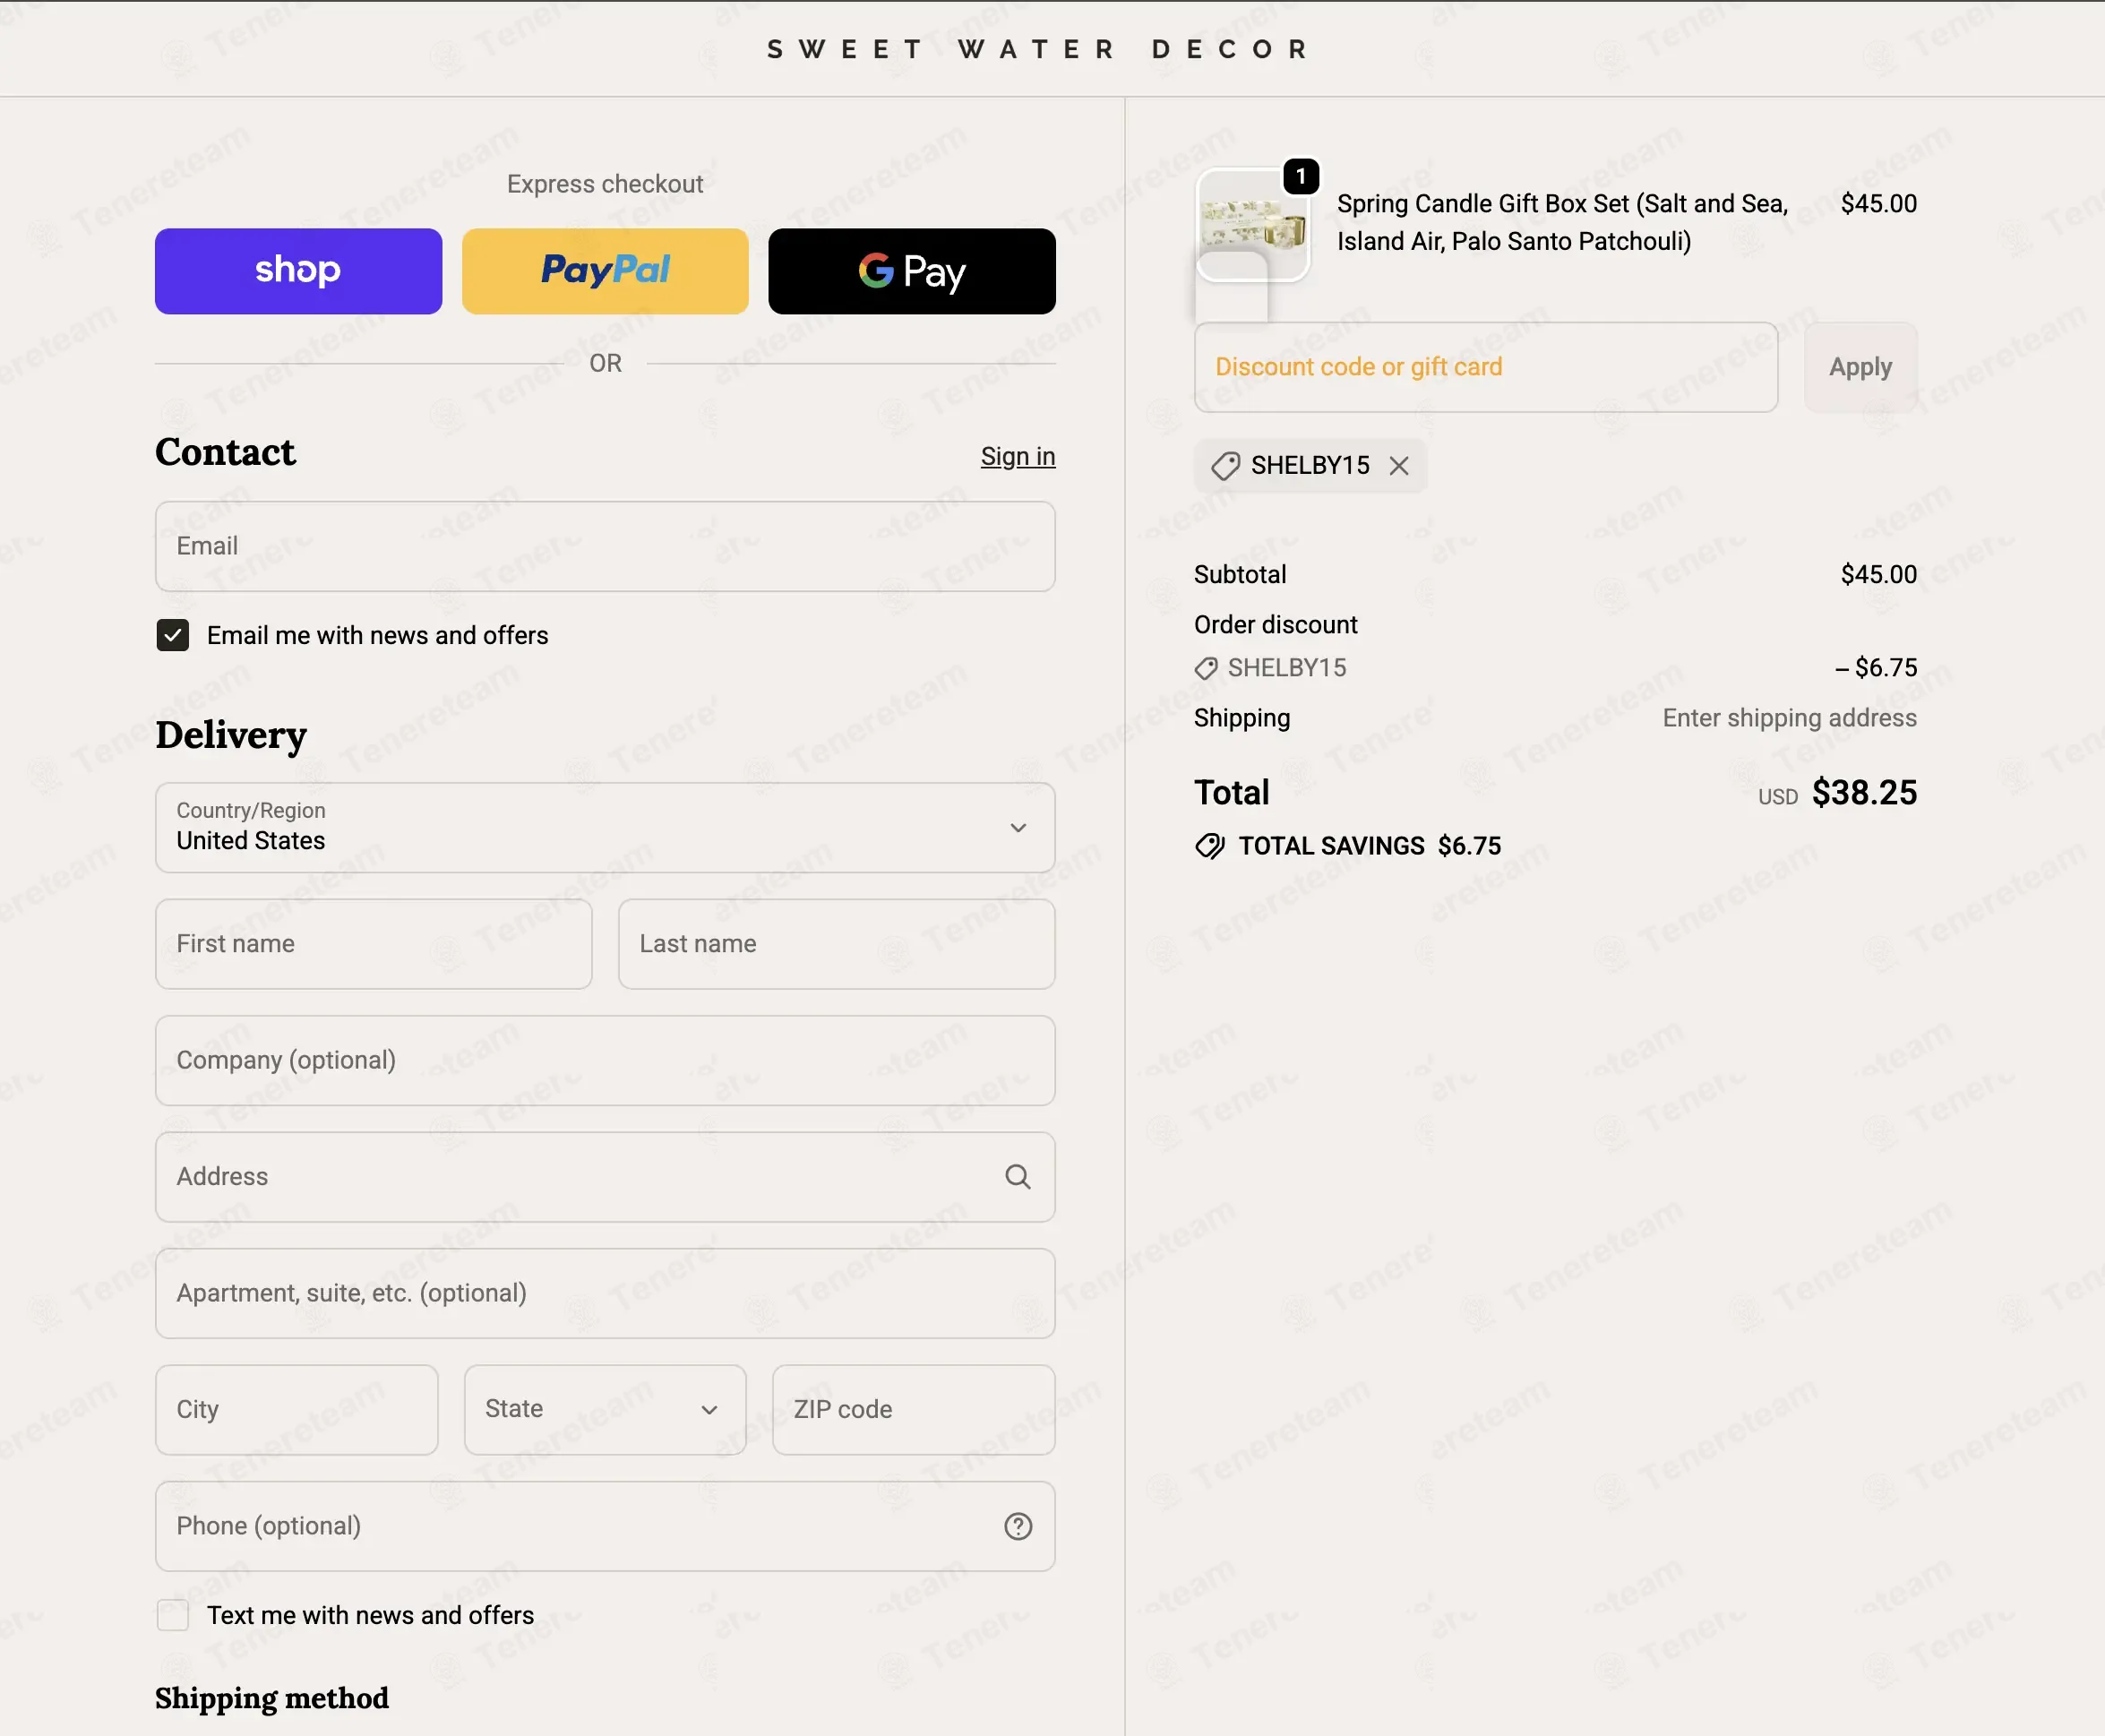Screen dimensions: 2105x1736
Task: Remove the SHELBY15 discount code tag
Action: [1398, 466]
